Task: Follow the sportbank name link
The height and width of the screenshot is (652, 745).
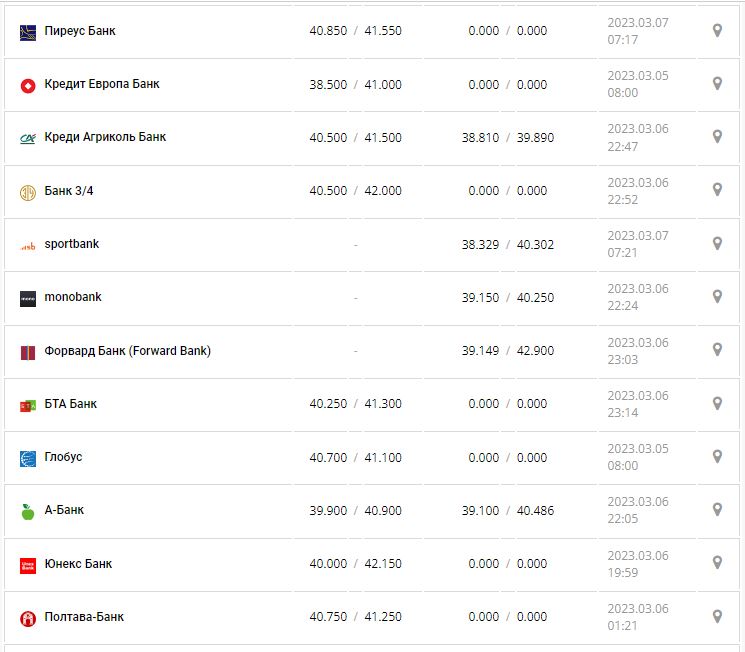Action: click(72, 244)
